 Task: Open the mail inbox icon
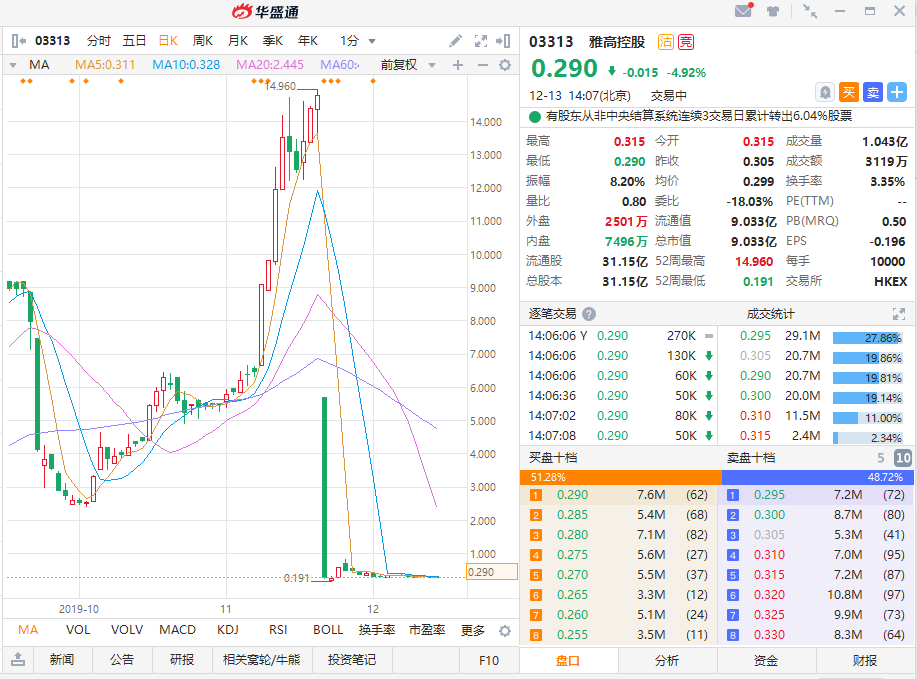pos(743,12)
